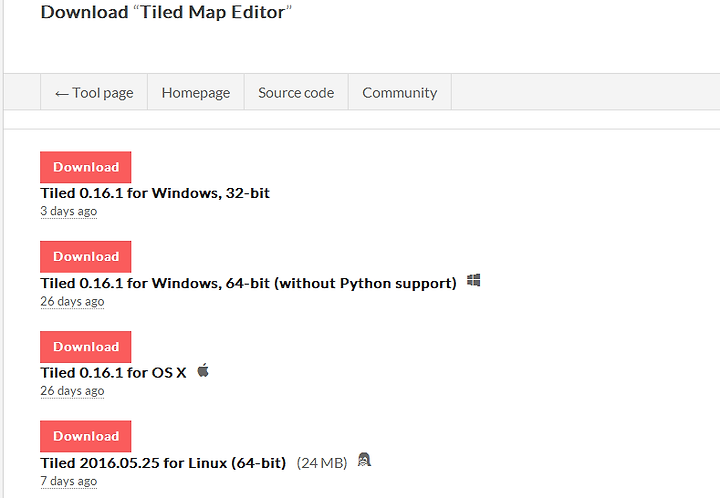
Task: Download Tiled 0.16.1 for Windows 32-bit
Action: click(x=85, y=167)
